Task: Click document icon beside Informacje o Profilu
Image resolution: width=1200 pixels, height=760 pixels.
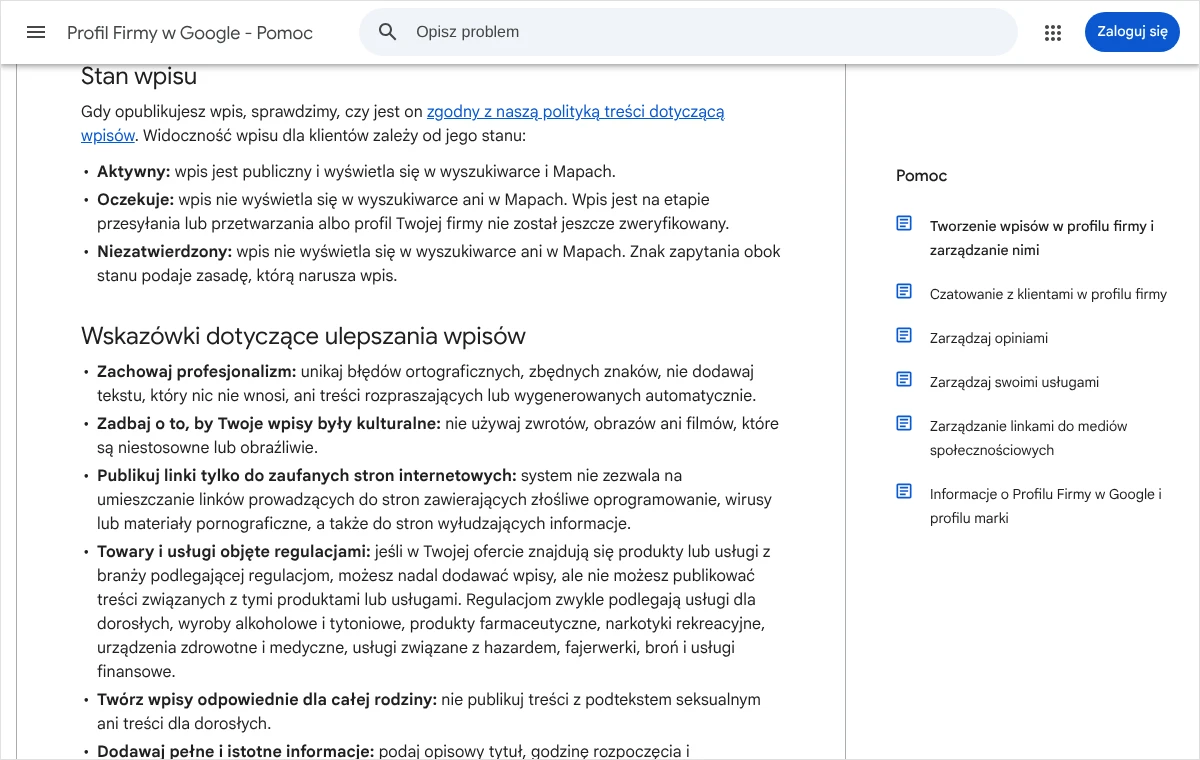Action: 904,491
